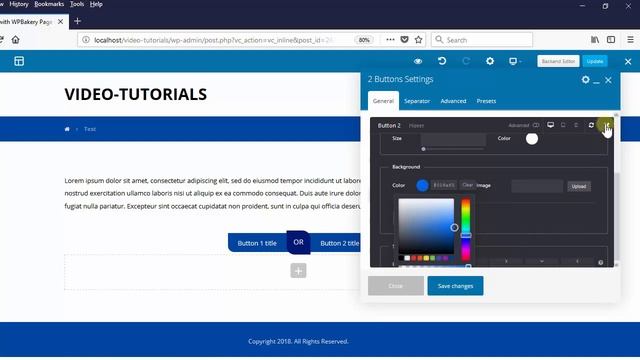Click the Test breadcrumb text

pyautogui.click(x=89, y=129)
